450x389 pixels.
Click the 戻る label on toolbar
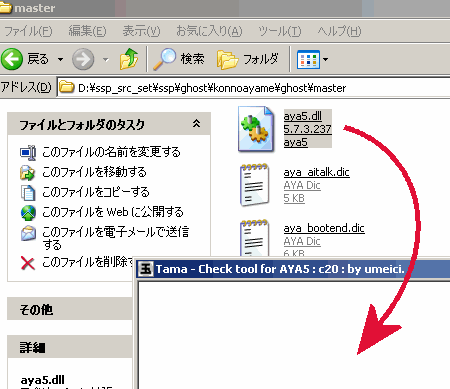pos(38,59)
